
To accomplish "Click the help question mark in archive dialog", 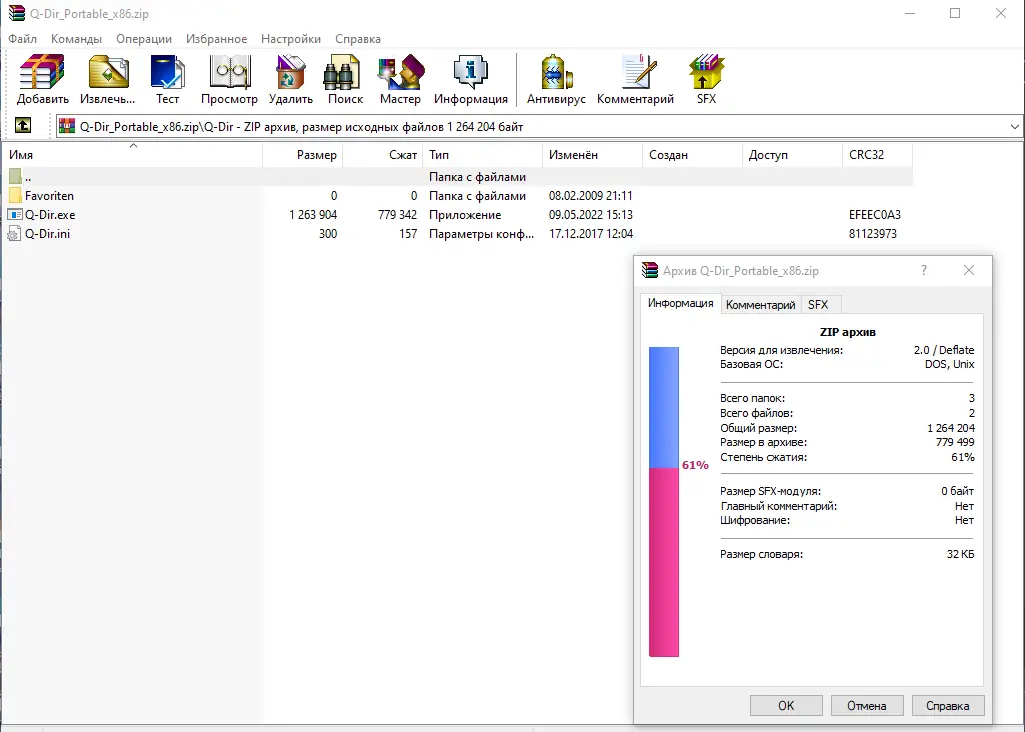I will [x=924, y=270].
